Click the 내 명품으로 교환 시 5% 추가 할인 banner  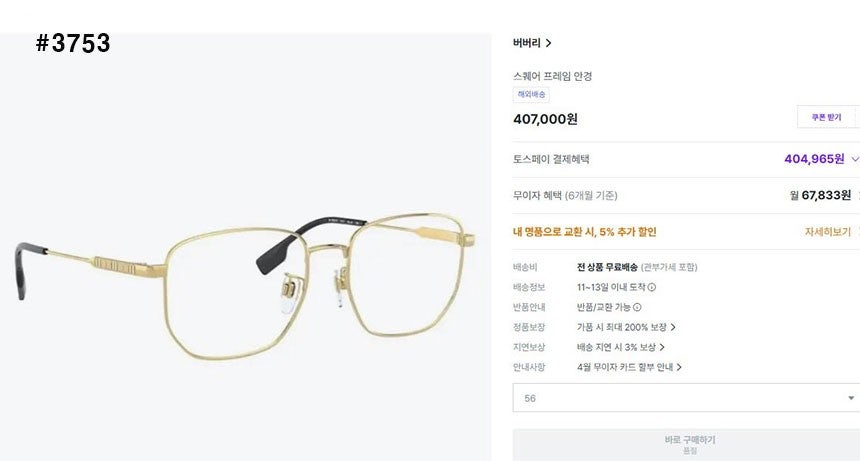tap(584, 232)
